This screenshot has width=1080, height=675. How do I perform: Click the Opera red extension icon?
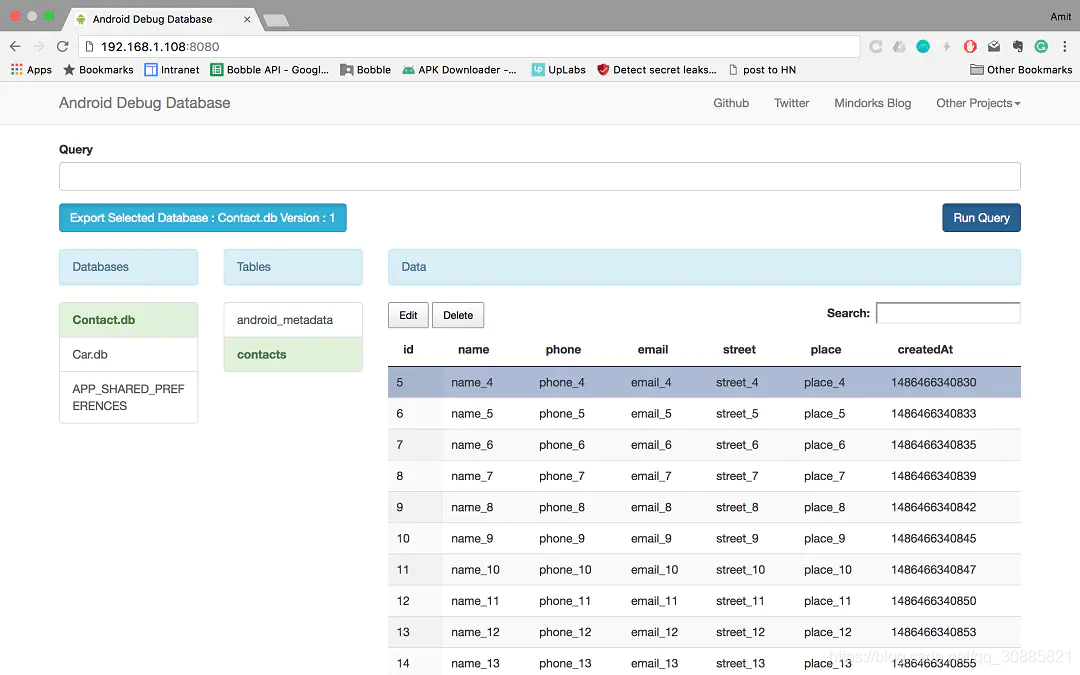click(x=970, y=46)
